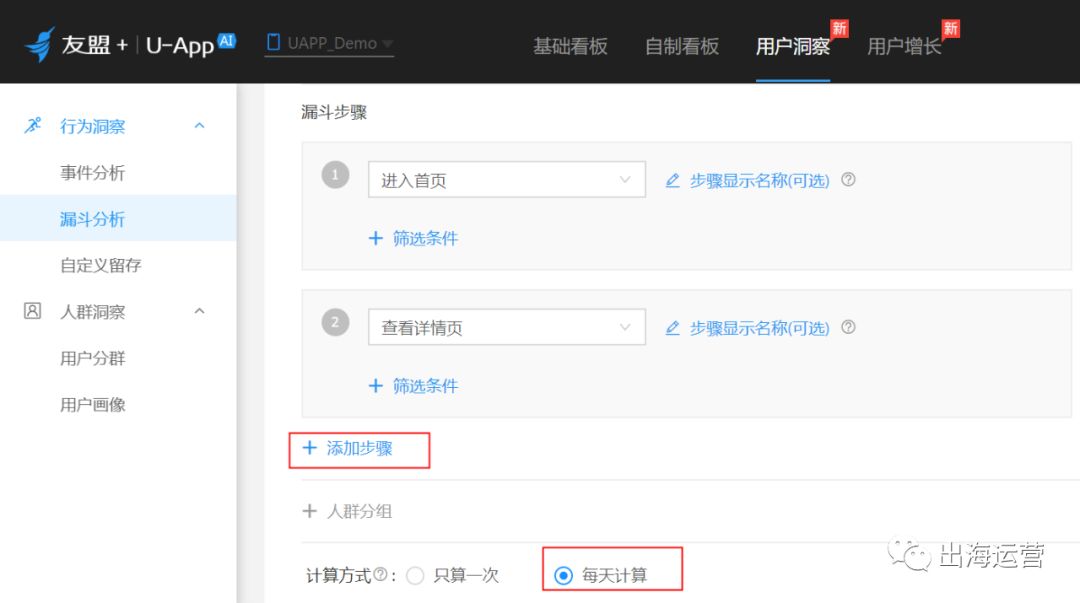The width and height of the screenshot is (1080, 603).
Task: Click help icon beside step 1 display name
Action: (848, 180)
